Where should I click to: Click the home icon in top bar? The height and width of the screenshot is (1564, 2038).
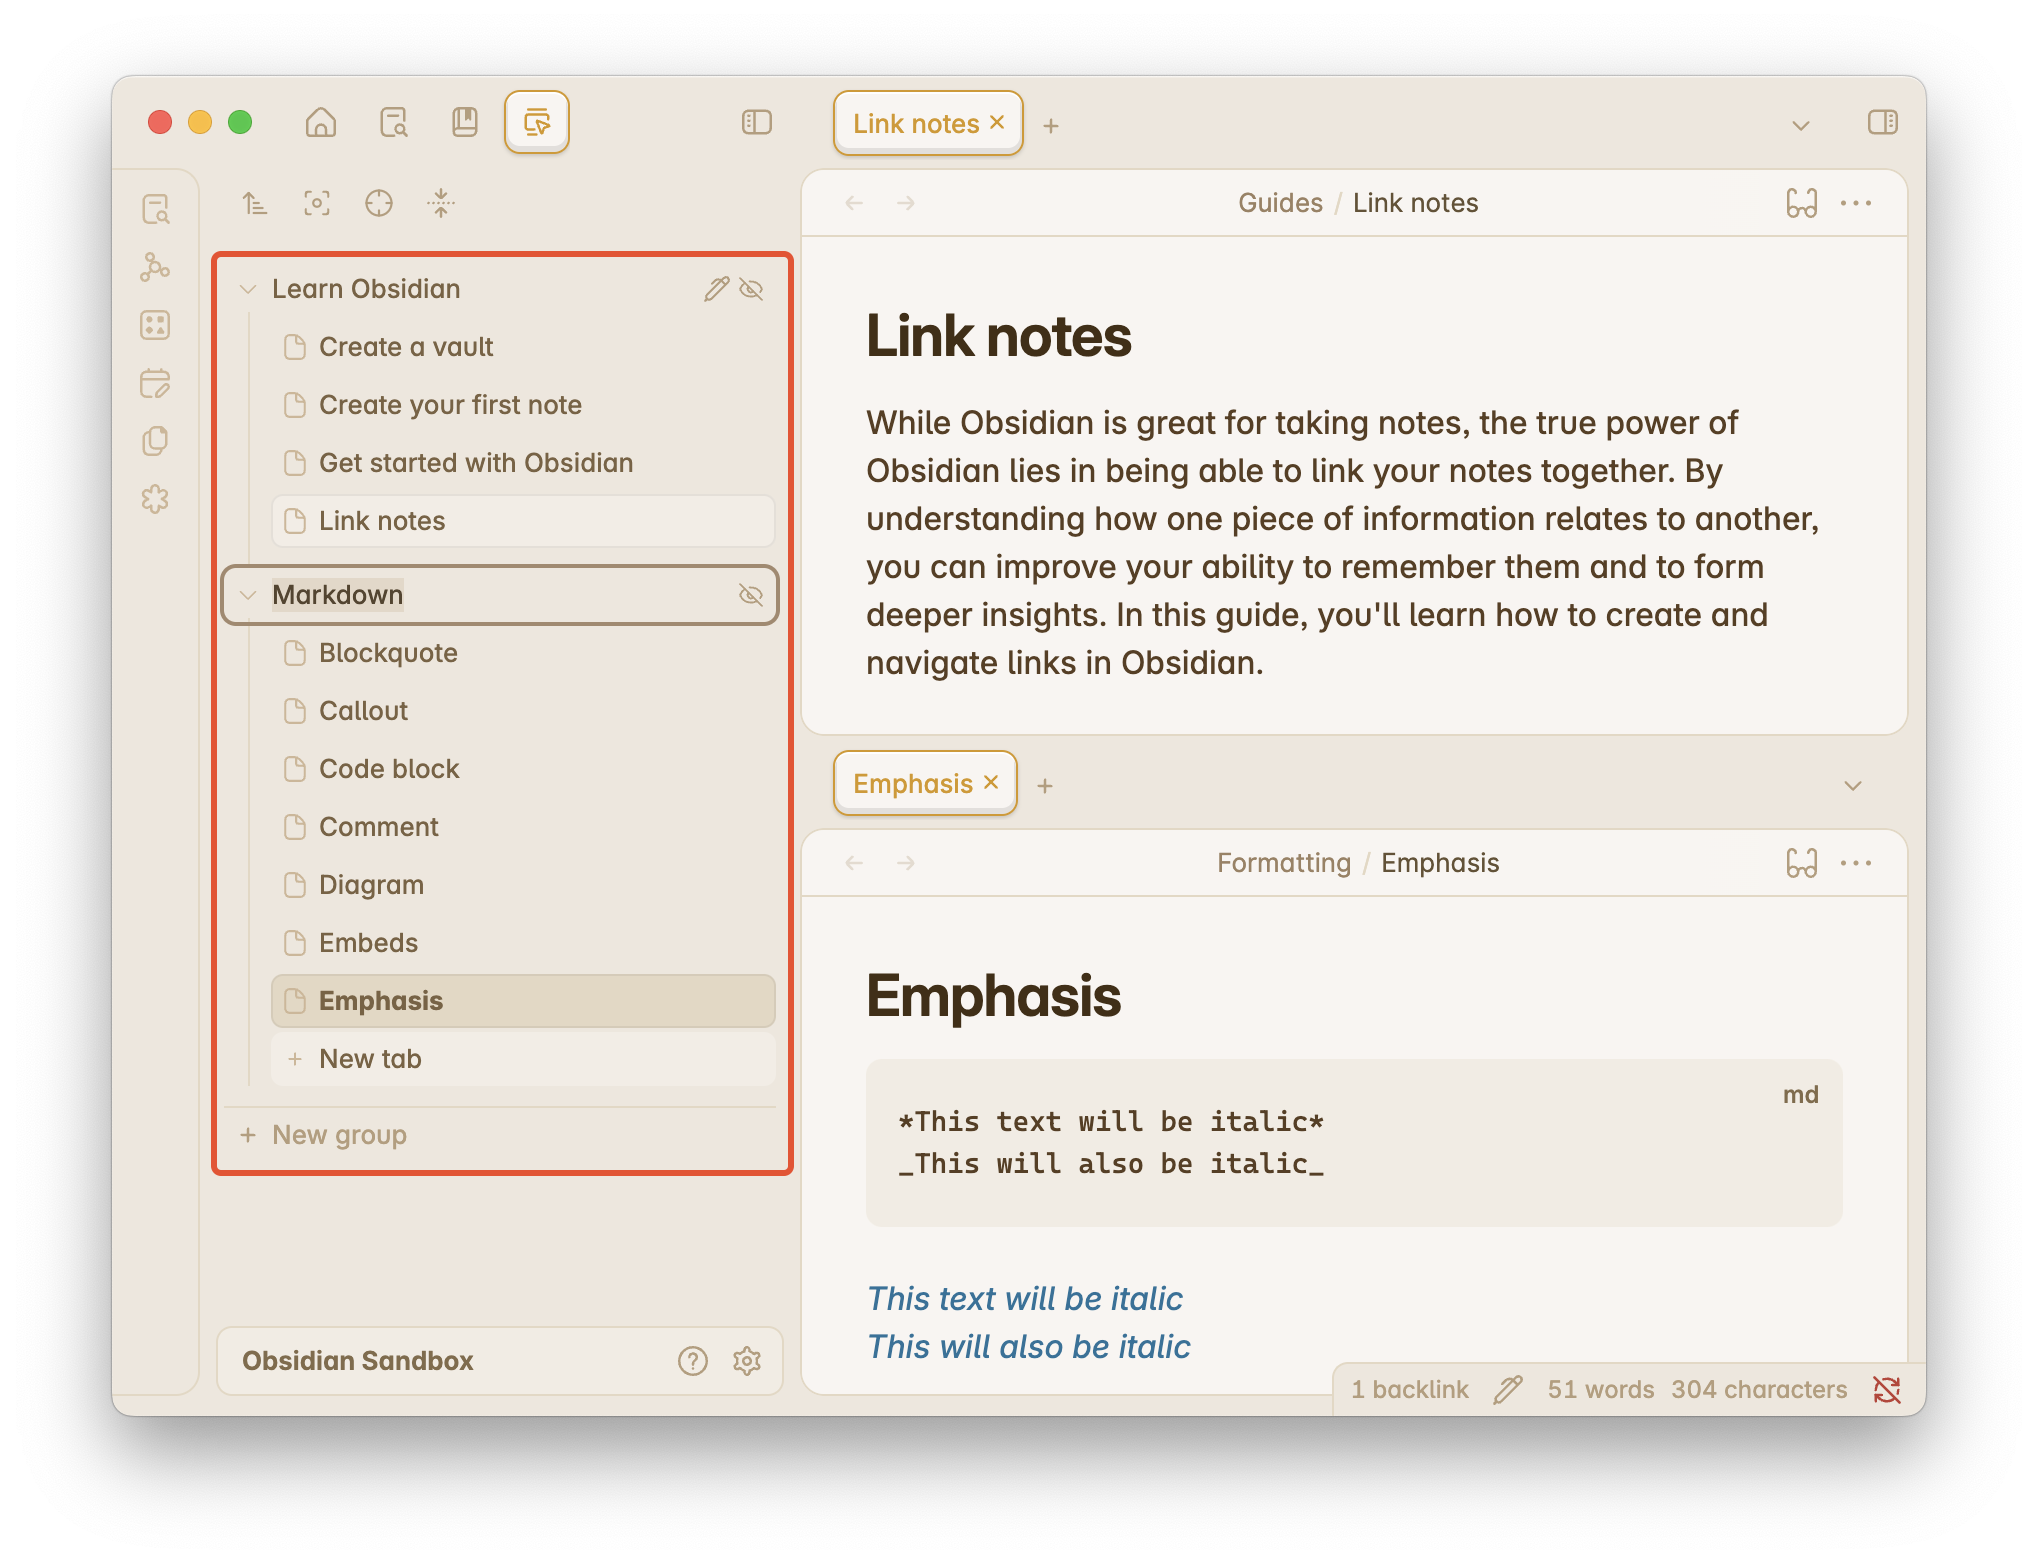(x=320, y=123)
